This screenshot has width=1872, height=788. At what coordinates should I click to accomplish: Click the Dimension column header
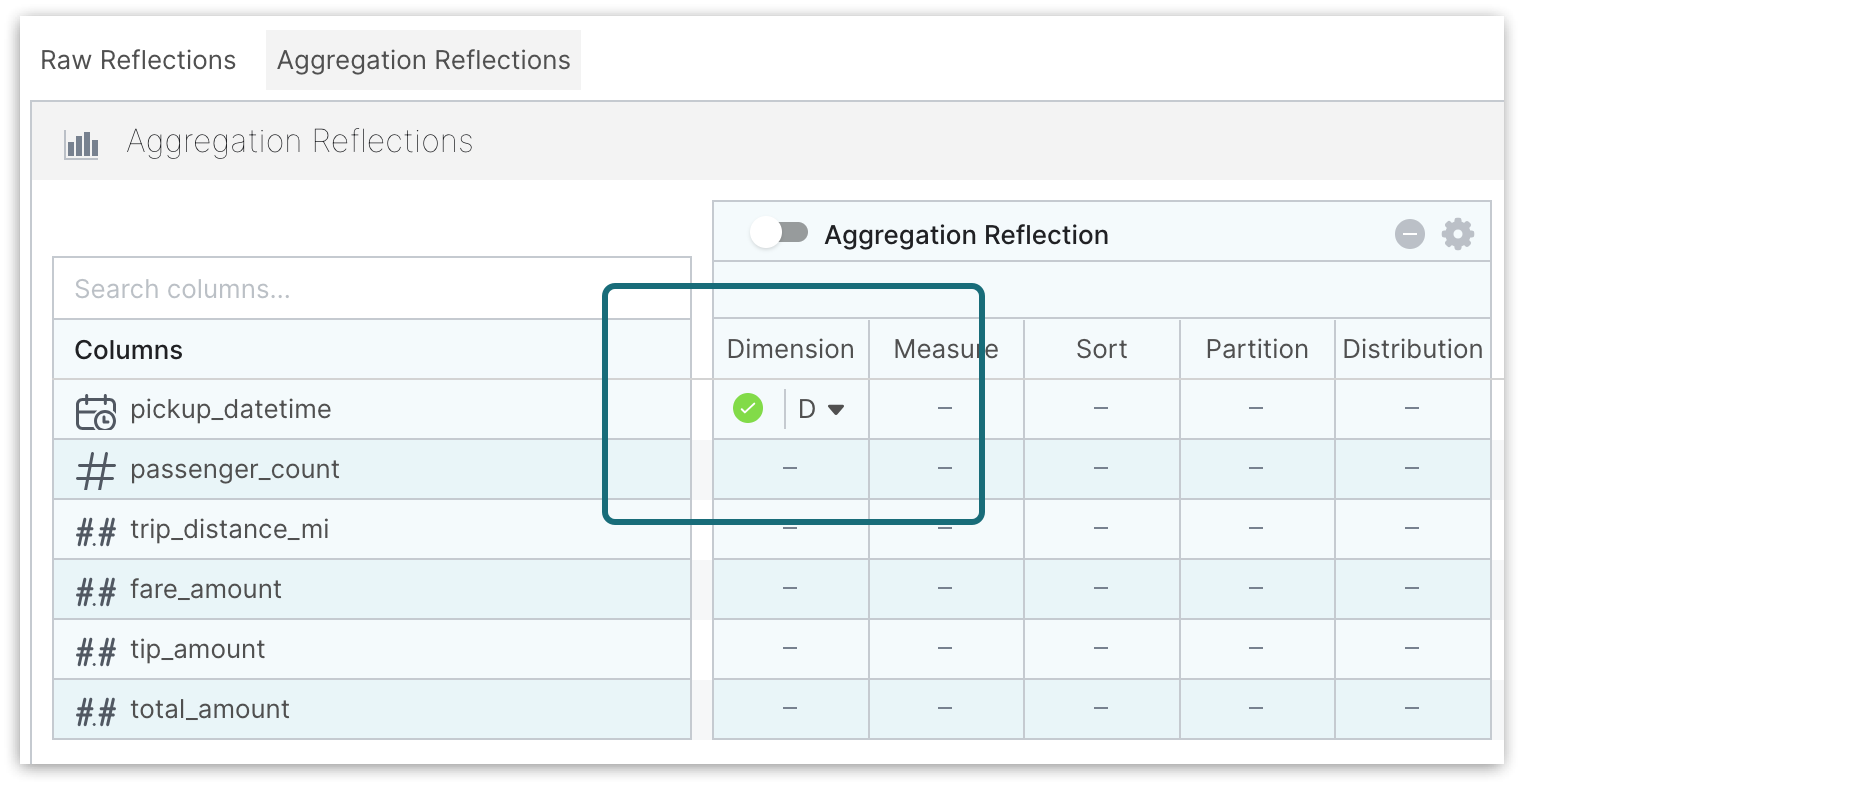[x=790, y=349]
